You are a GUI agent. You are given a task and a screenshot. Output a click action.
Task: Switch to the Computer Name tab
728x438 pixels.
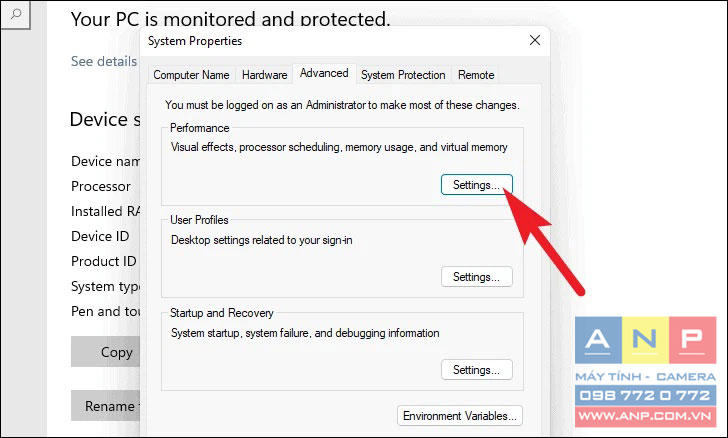(x=191, y=75)
